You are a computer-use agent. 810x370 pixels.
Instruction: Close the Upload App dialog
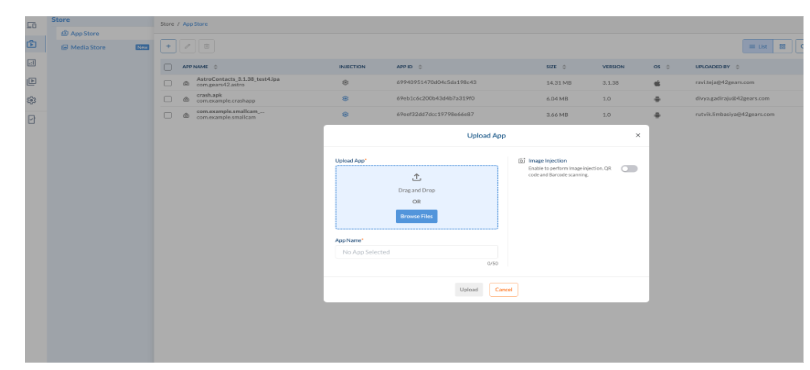point(637,135)
